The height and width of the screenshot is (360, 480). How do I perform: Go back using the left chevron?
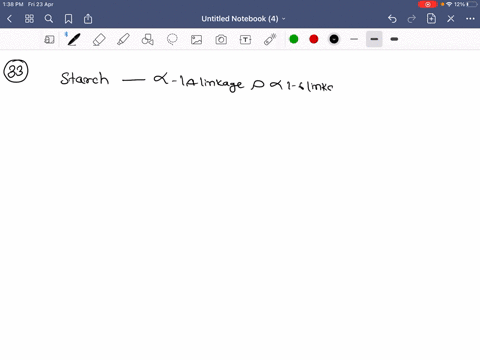[9, 19]
